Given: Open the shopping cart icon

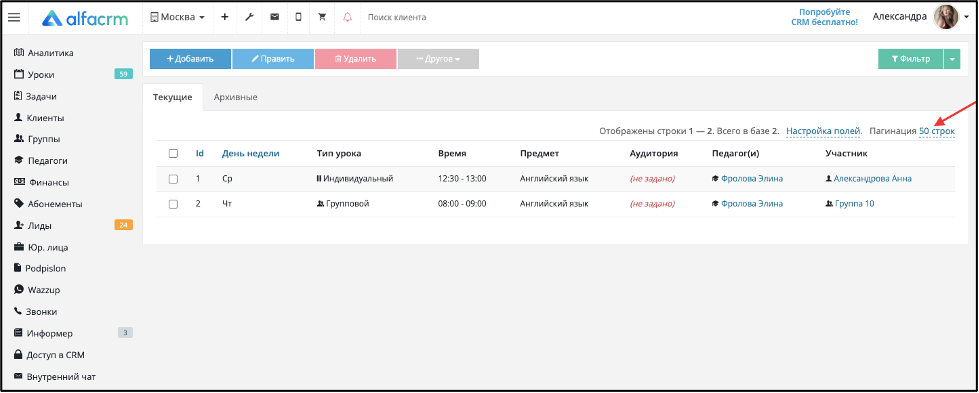Looking at the screenshot, I should 322,17.
